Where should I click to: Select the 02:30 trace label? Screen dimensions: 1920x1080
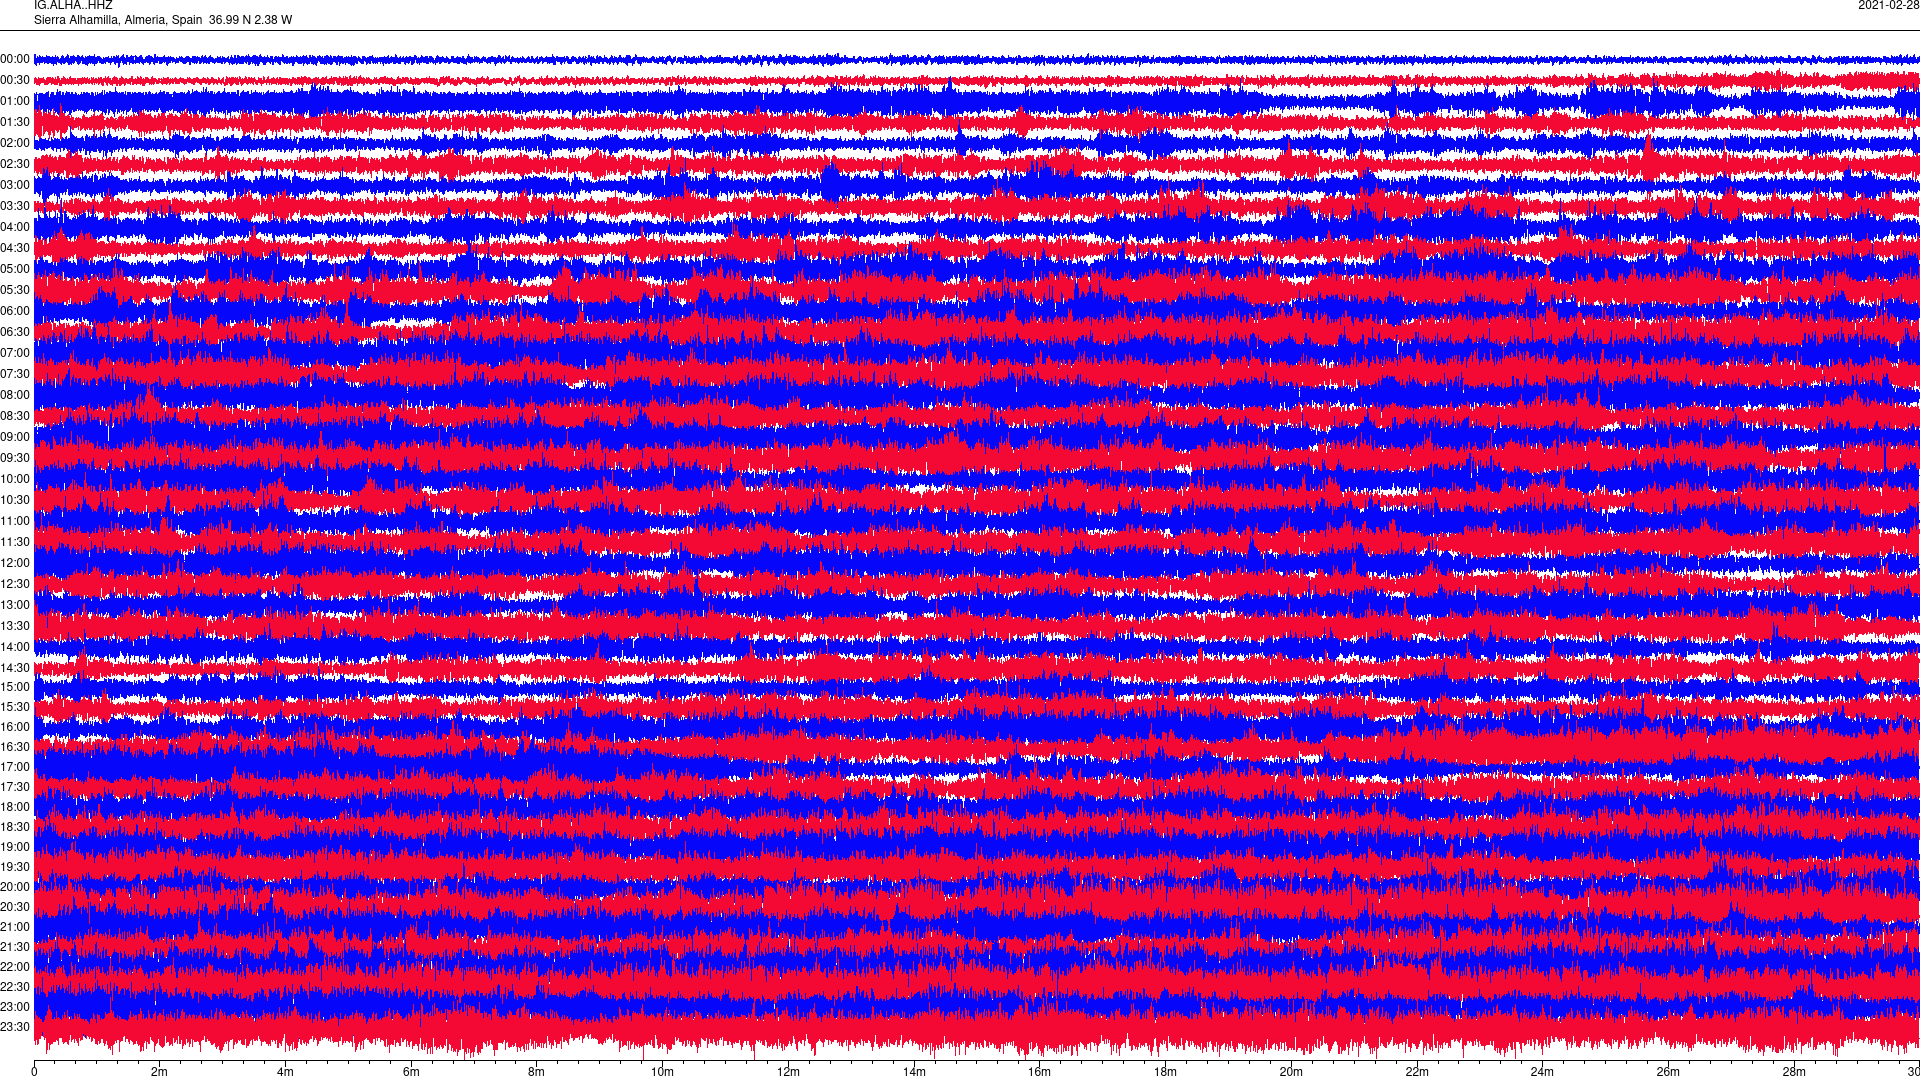pos(15,165)
